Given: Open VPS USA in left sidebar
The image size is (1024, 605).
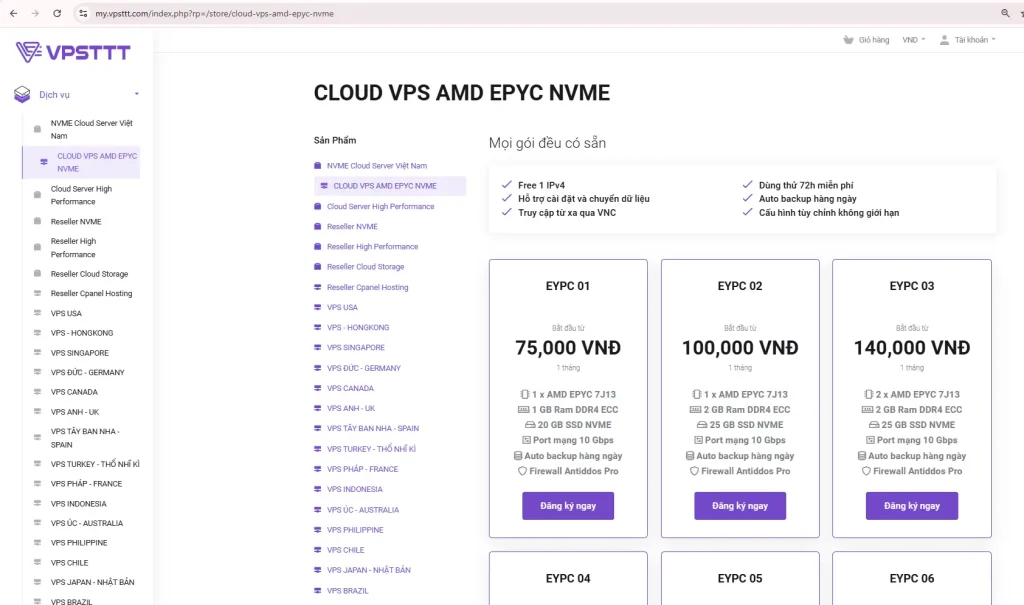Looking at the screenshot, I should pos(66,313).
